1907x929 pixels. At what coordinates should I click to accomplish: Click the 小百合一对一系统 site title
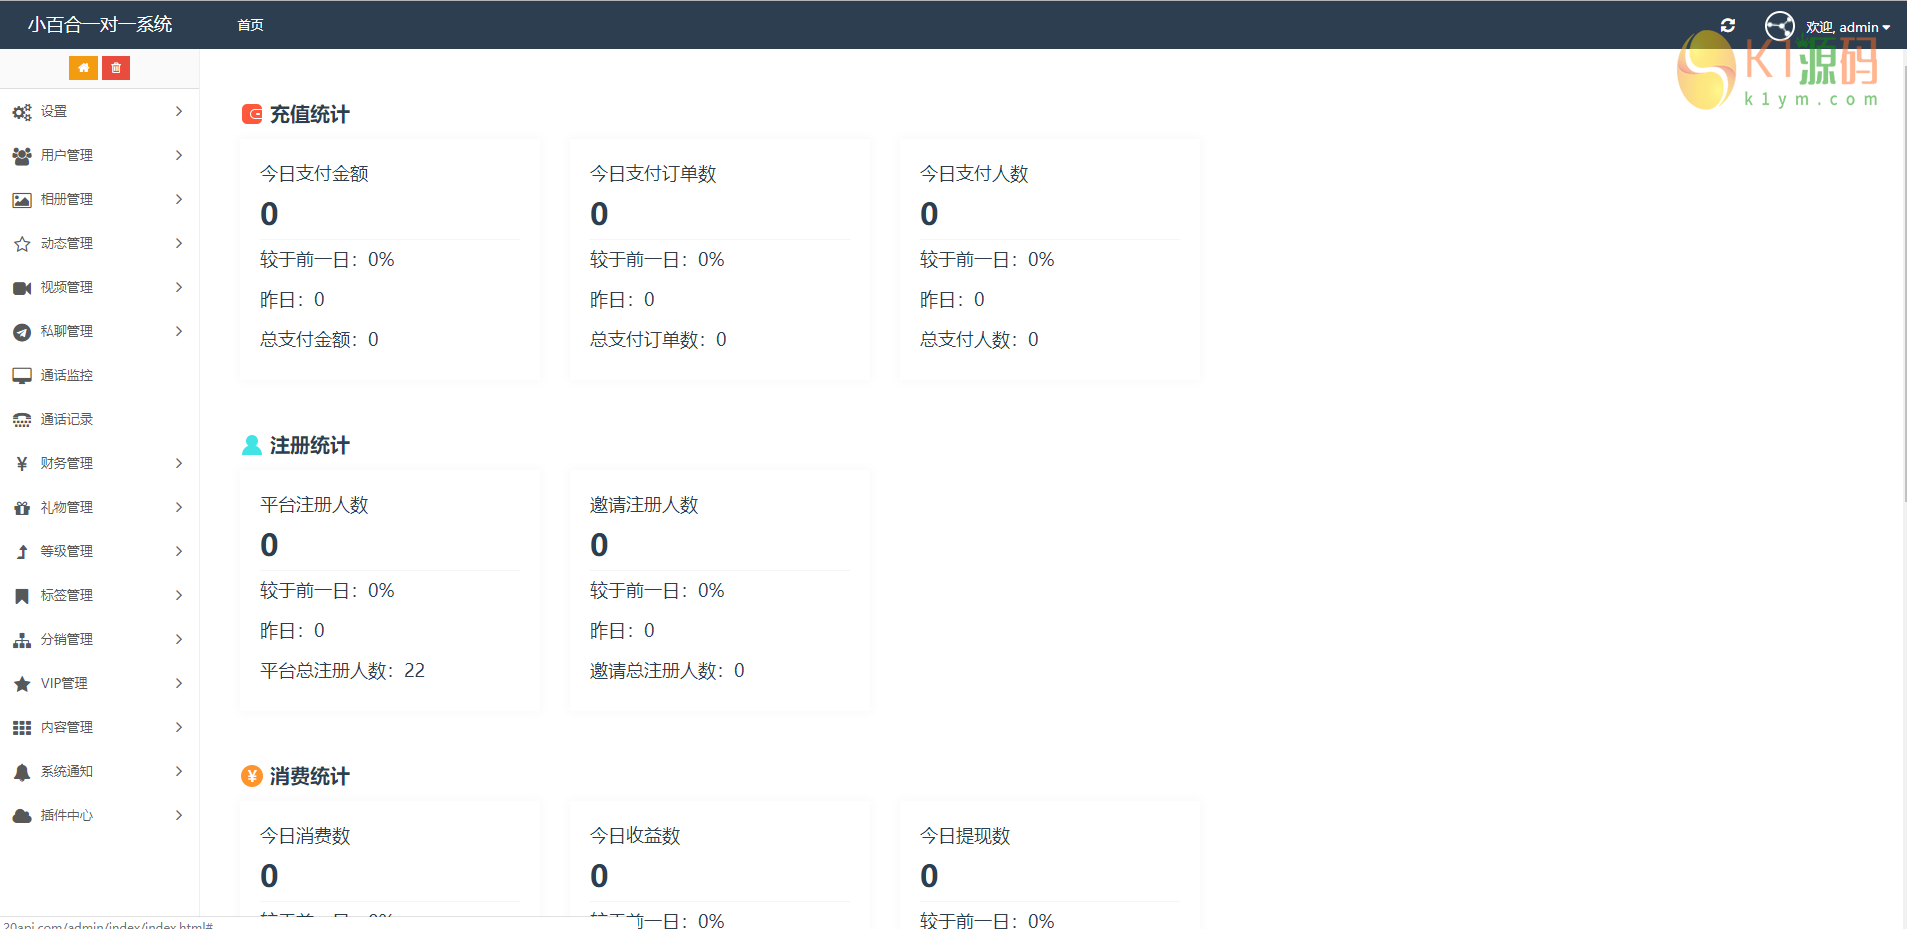click(100, 24)
